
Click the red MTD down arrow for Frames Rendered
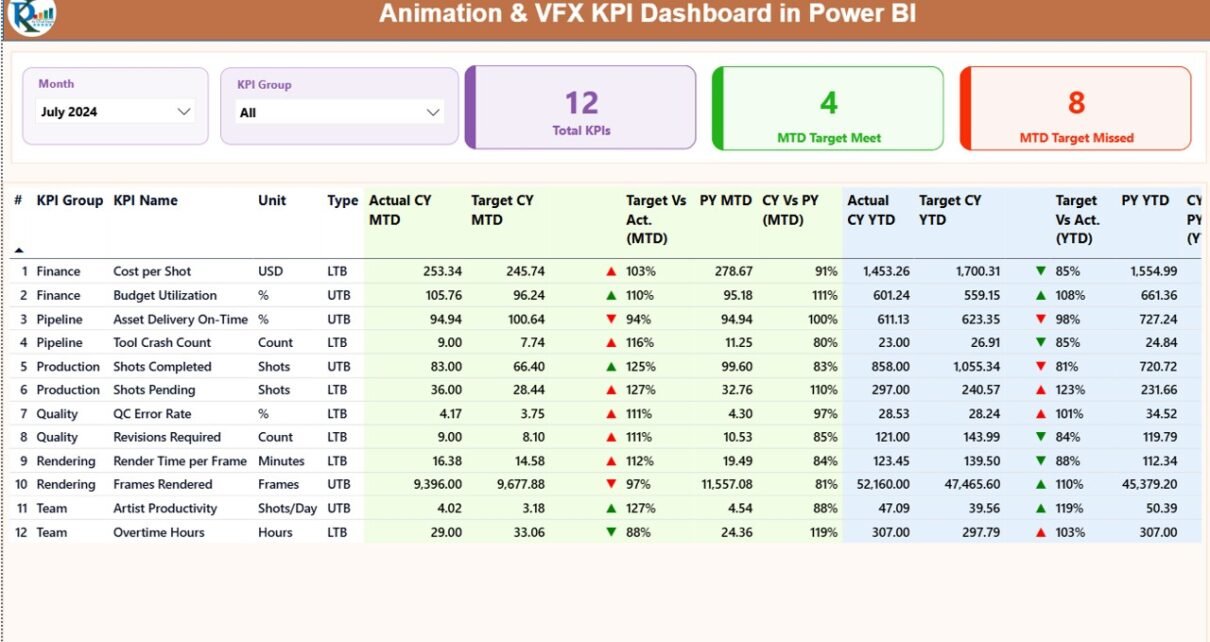coord(611,485)
